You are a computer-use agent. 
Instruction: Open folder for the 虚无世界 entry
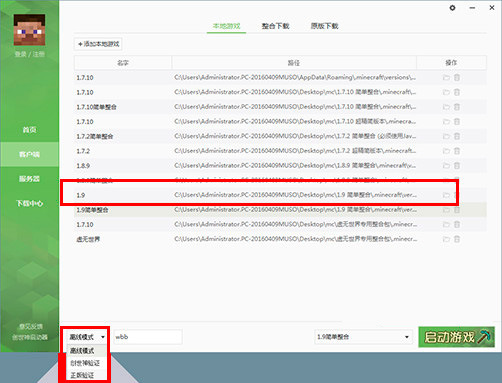tap(446, 239)
